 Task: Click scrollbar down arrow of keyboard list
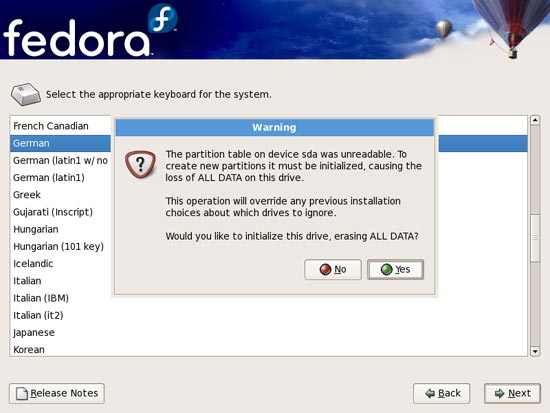[535, 351]
